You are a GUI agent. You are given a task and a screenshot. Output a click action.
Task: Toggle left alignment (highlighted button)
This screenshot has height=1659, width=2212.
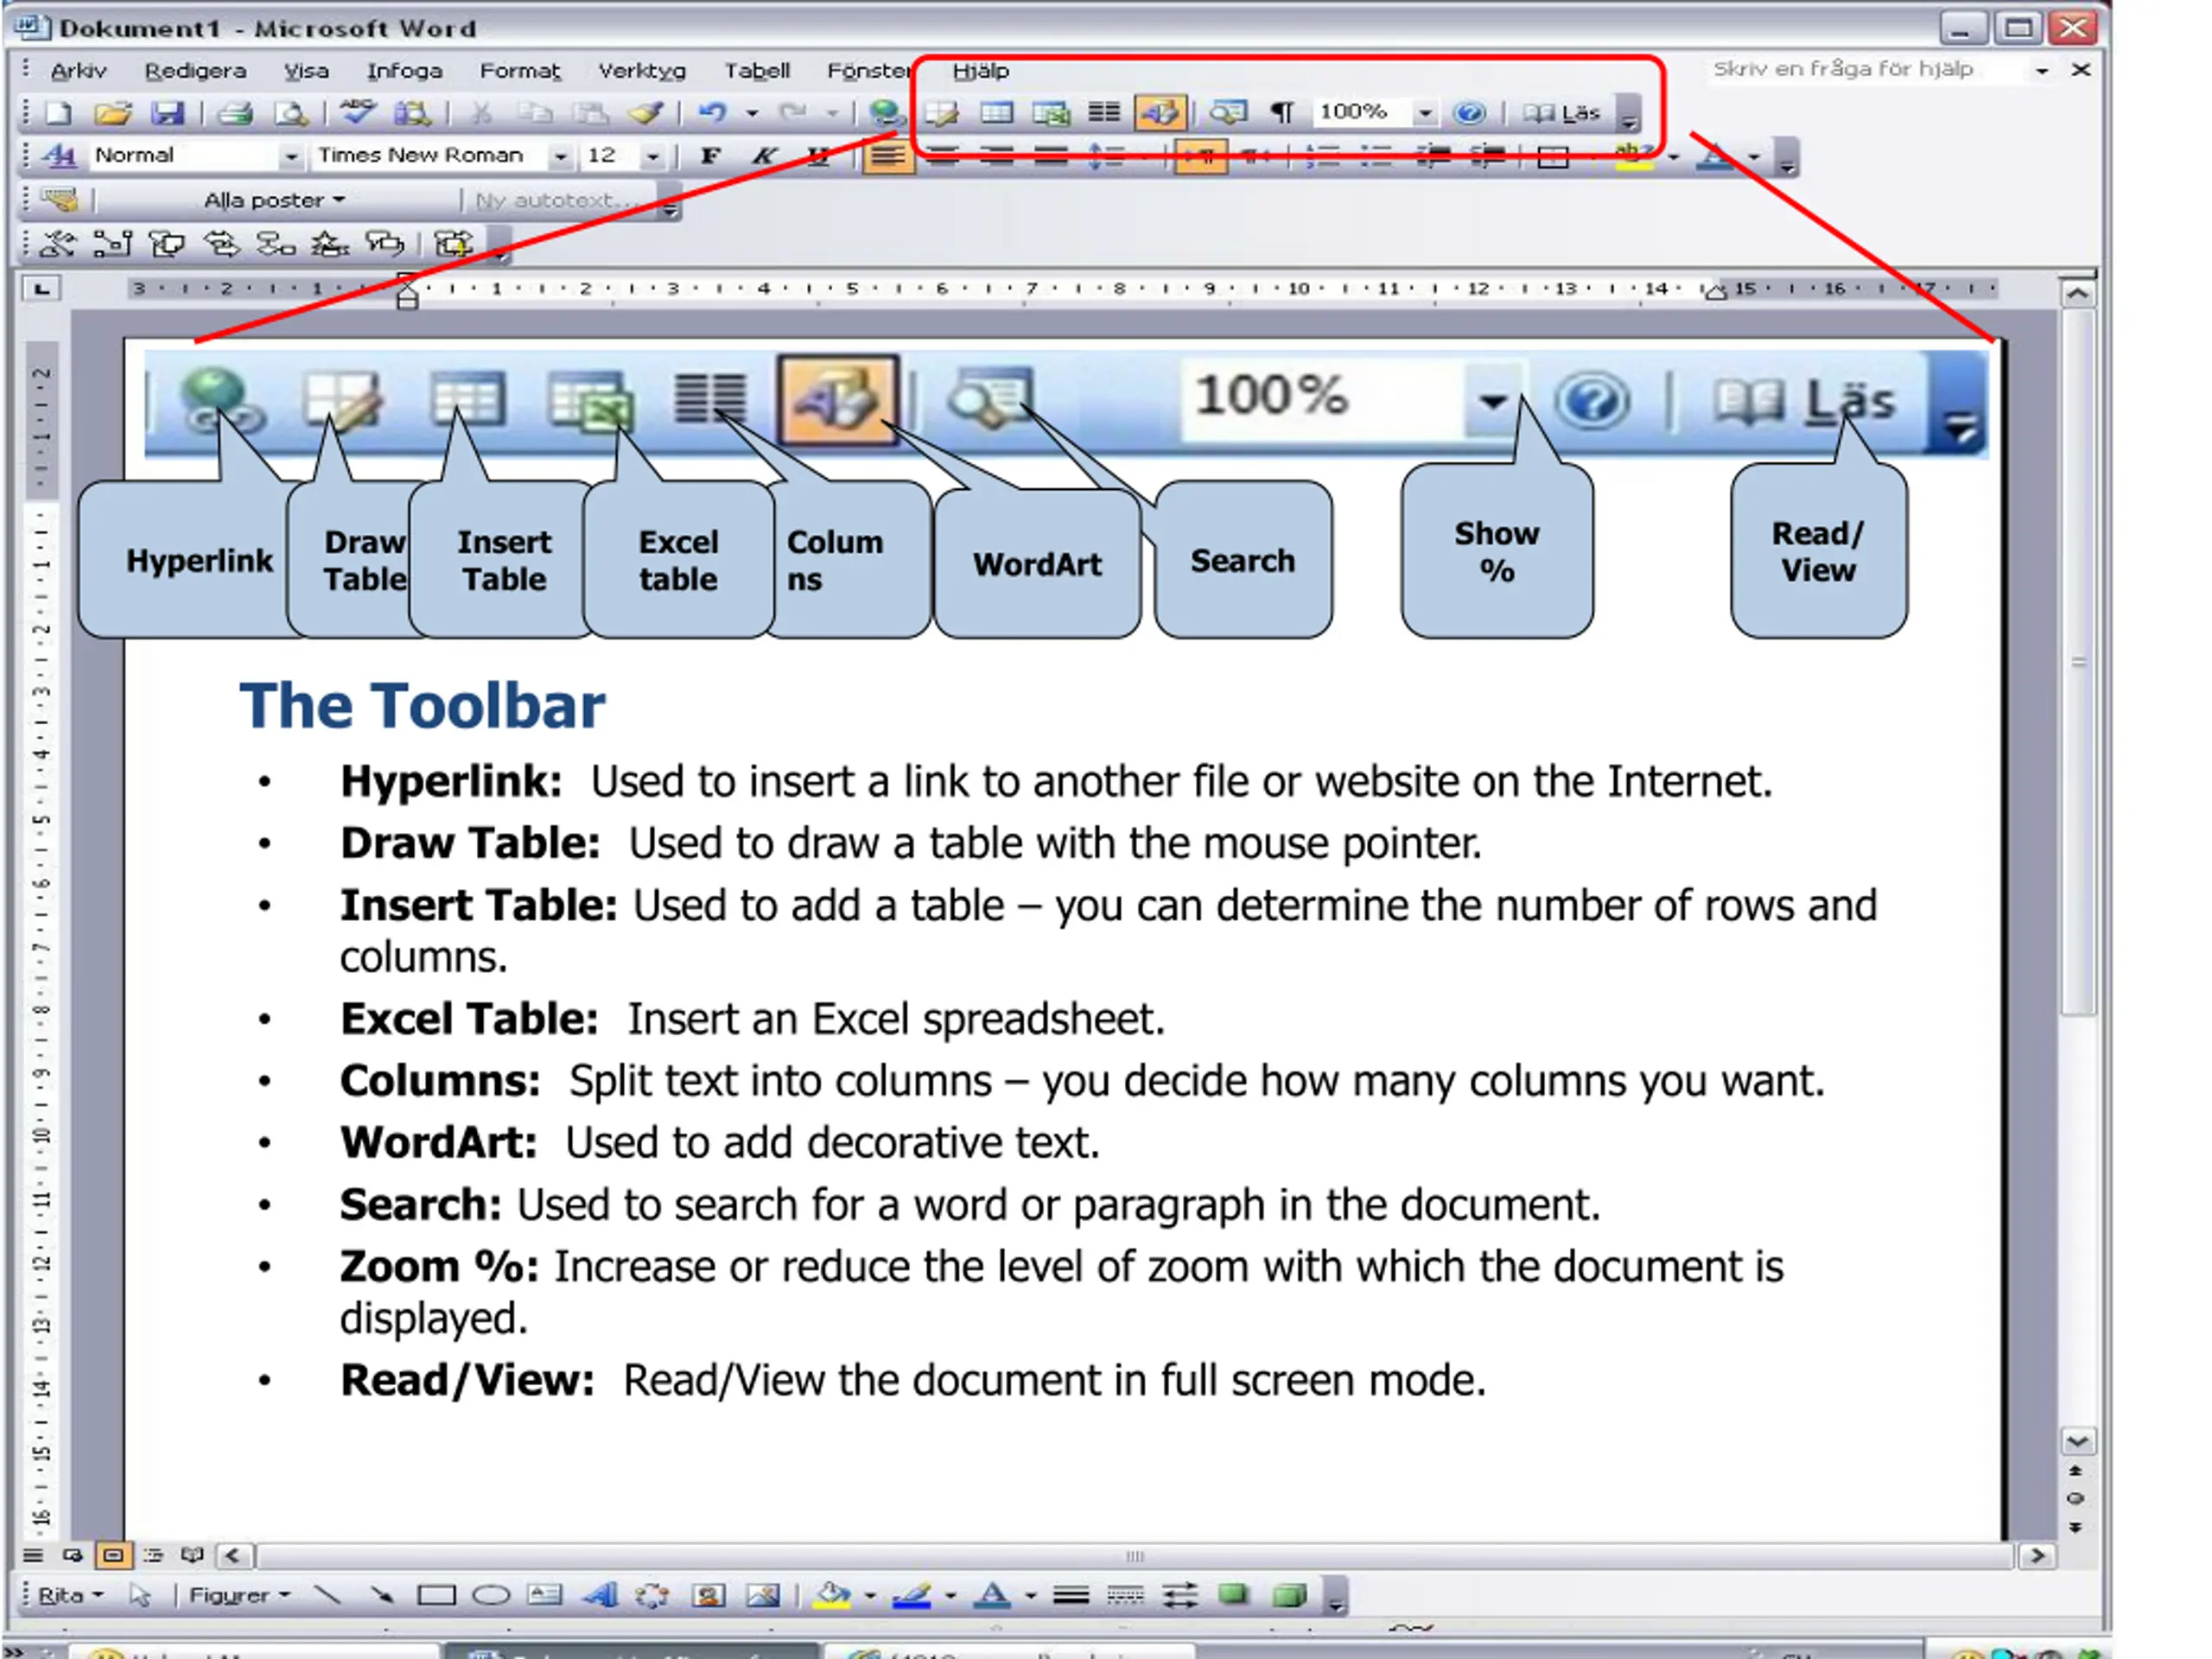tap(888, 156)
